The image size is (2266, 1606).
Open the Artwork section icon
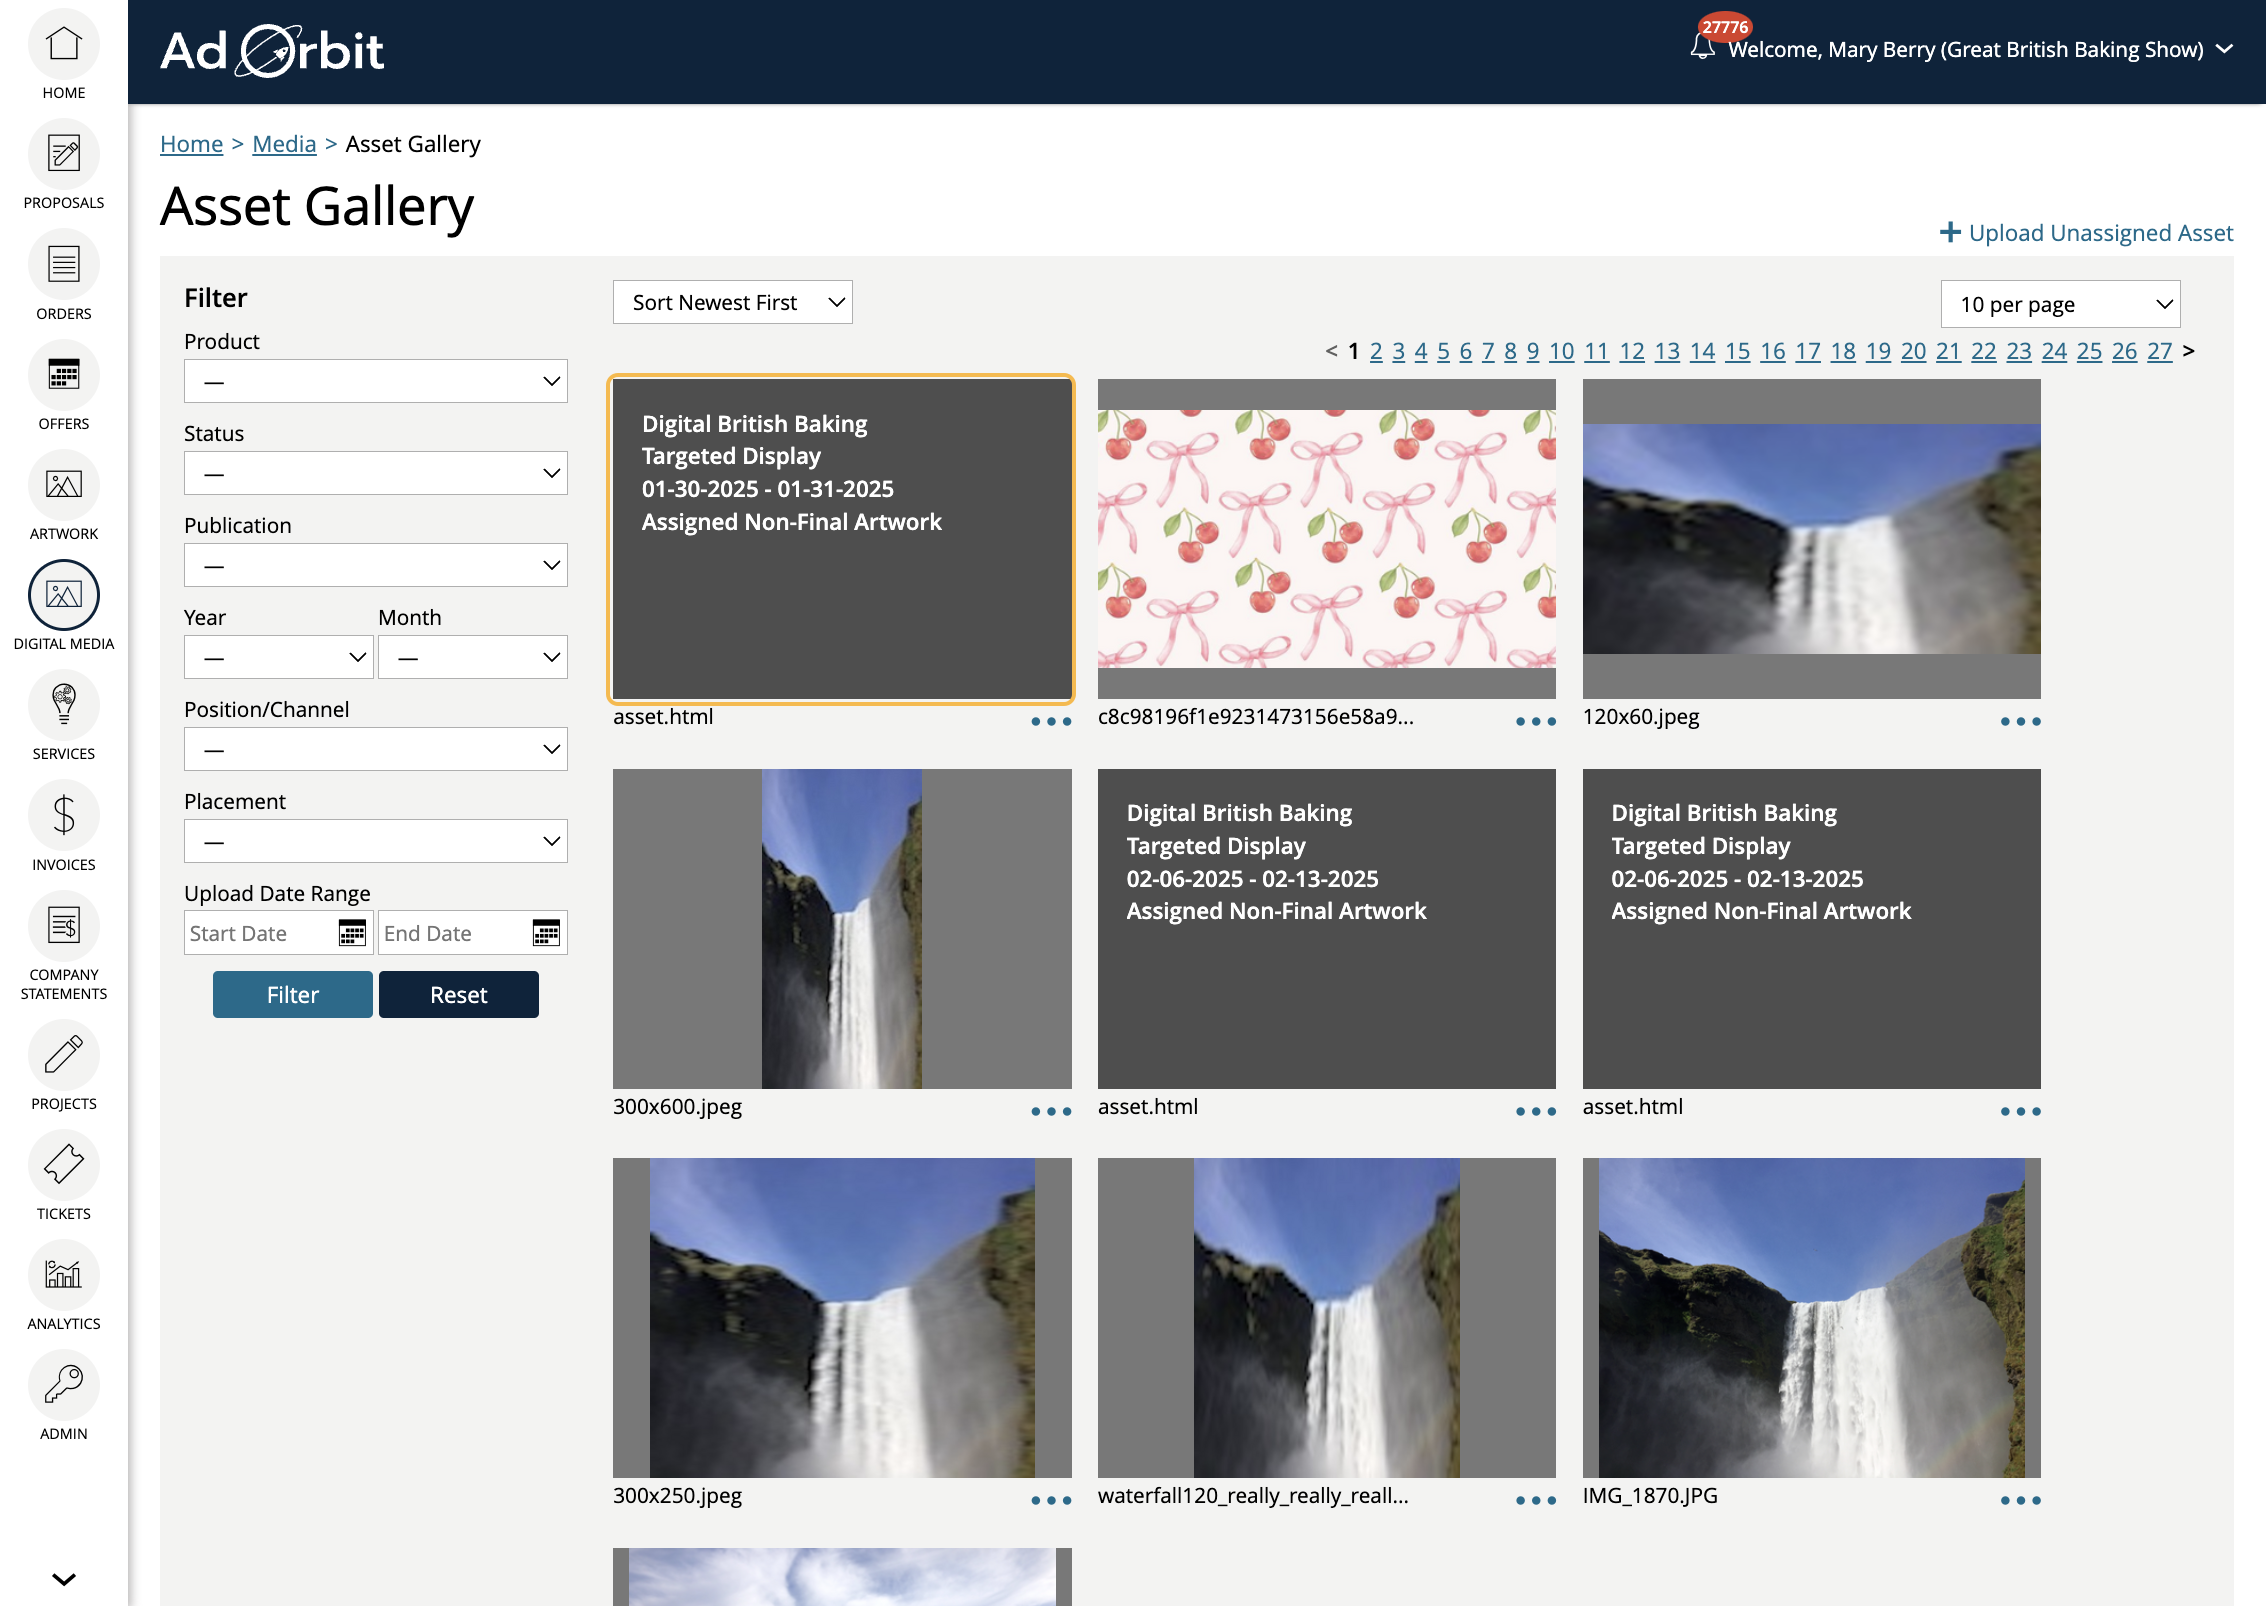pyautogui.click(x=64, y=486)
